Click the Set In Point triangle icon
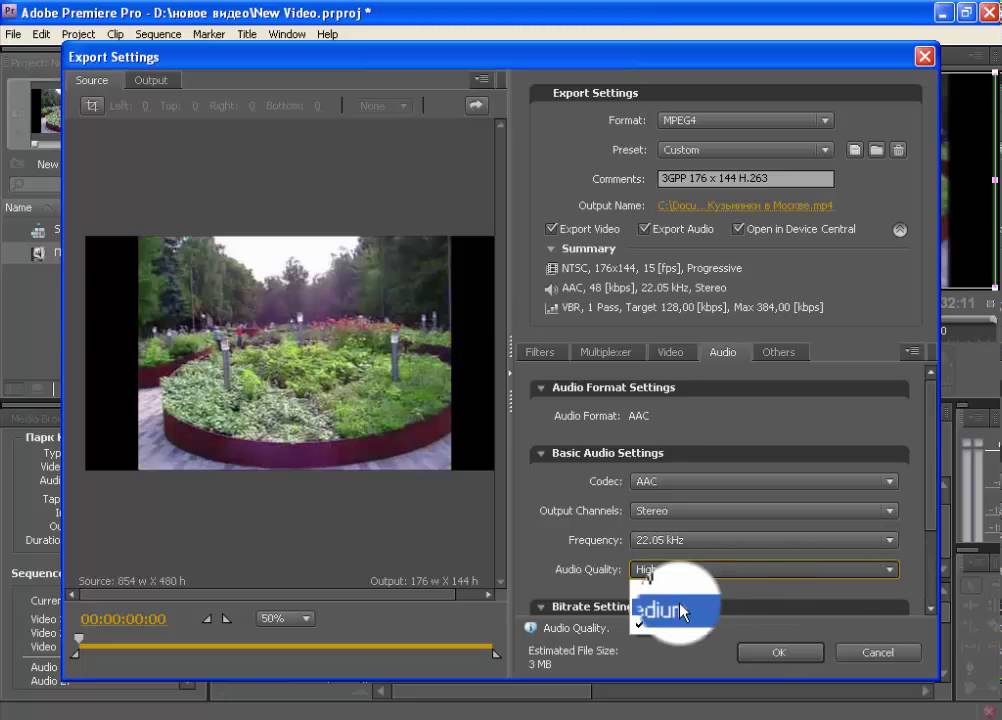The height and width of the screenshot is (720, 1002). (x=207, y=619)
